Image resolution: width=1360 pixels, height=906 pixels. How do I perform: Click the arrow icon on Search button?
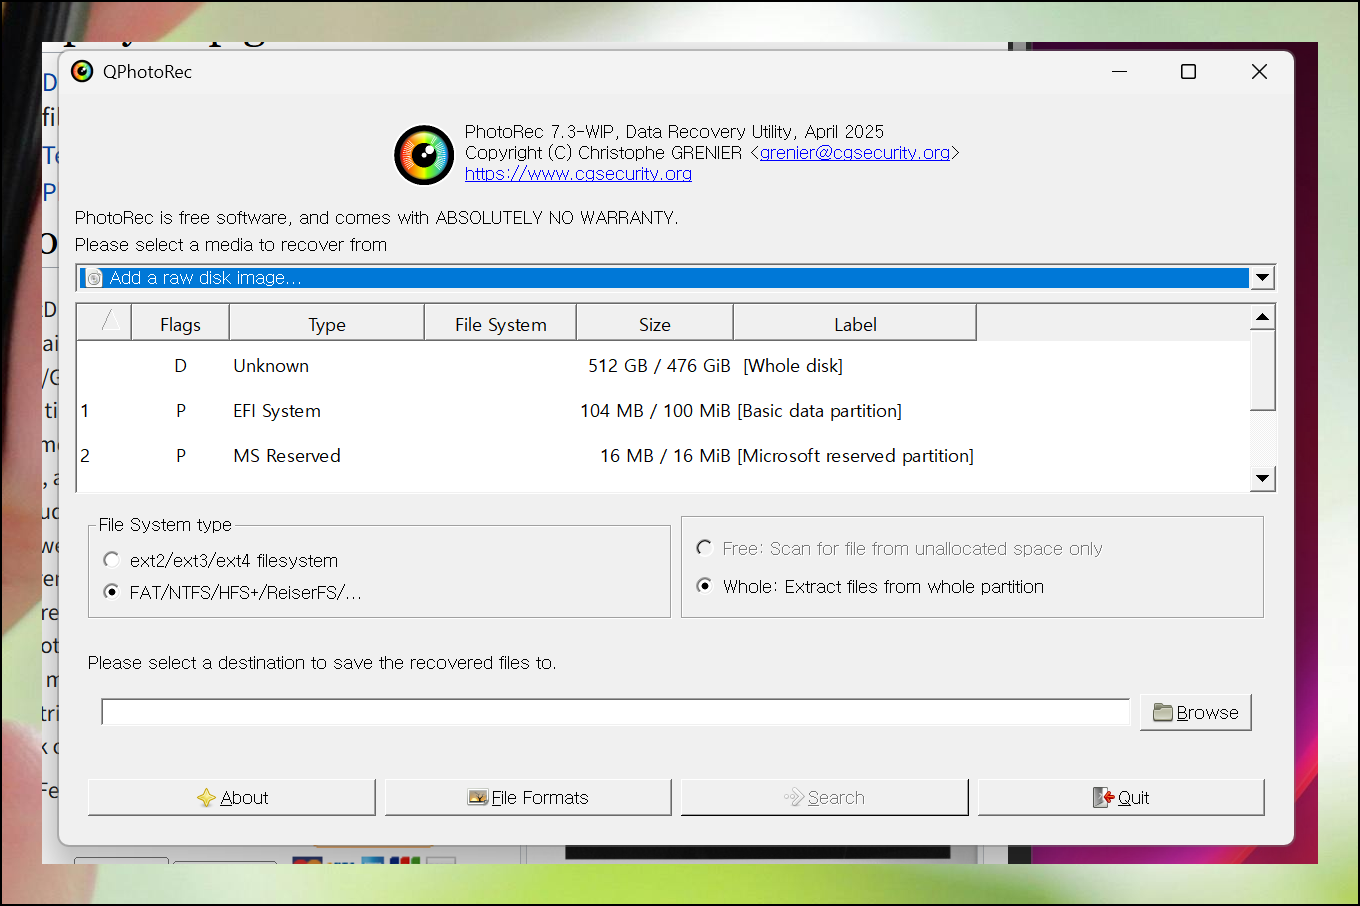pos(794,797)
